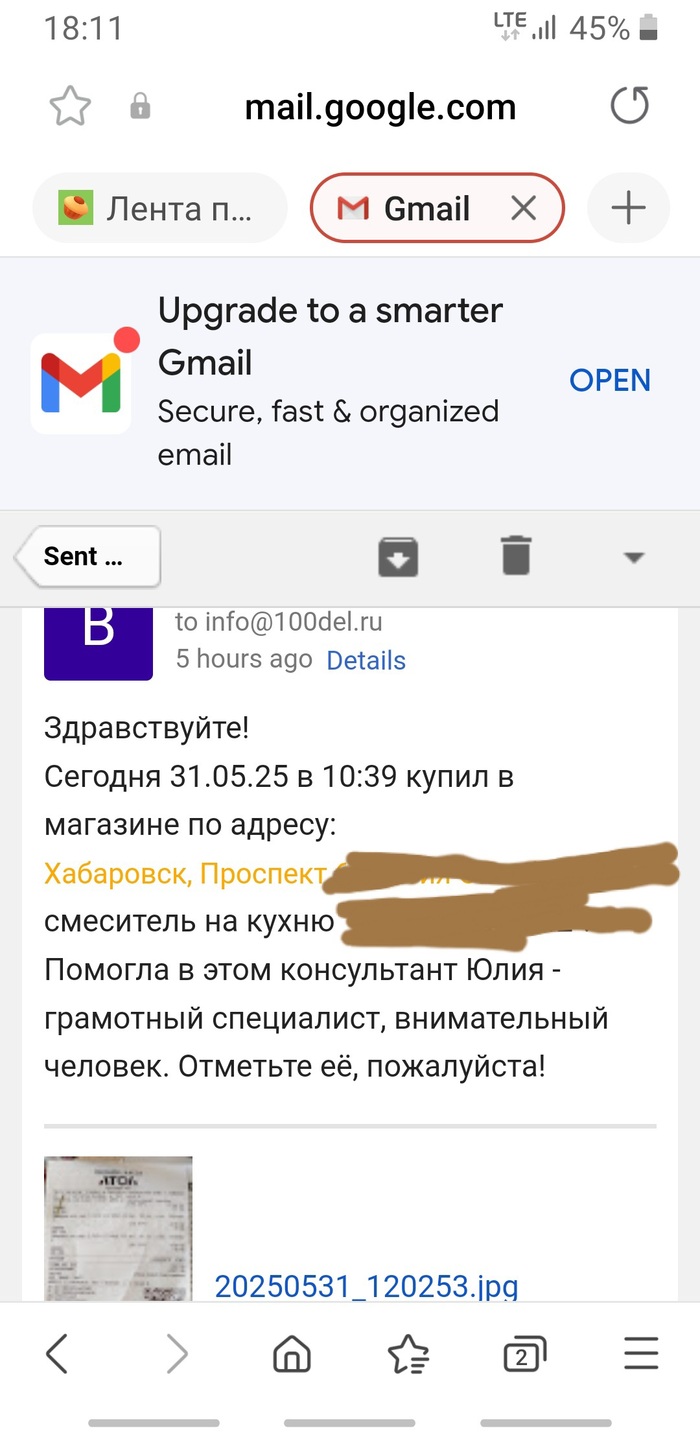Open the browser hamburger menu
The width and height of the screenshot is (700, 1439).
coord(641,1354)
